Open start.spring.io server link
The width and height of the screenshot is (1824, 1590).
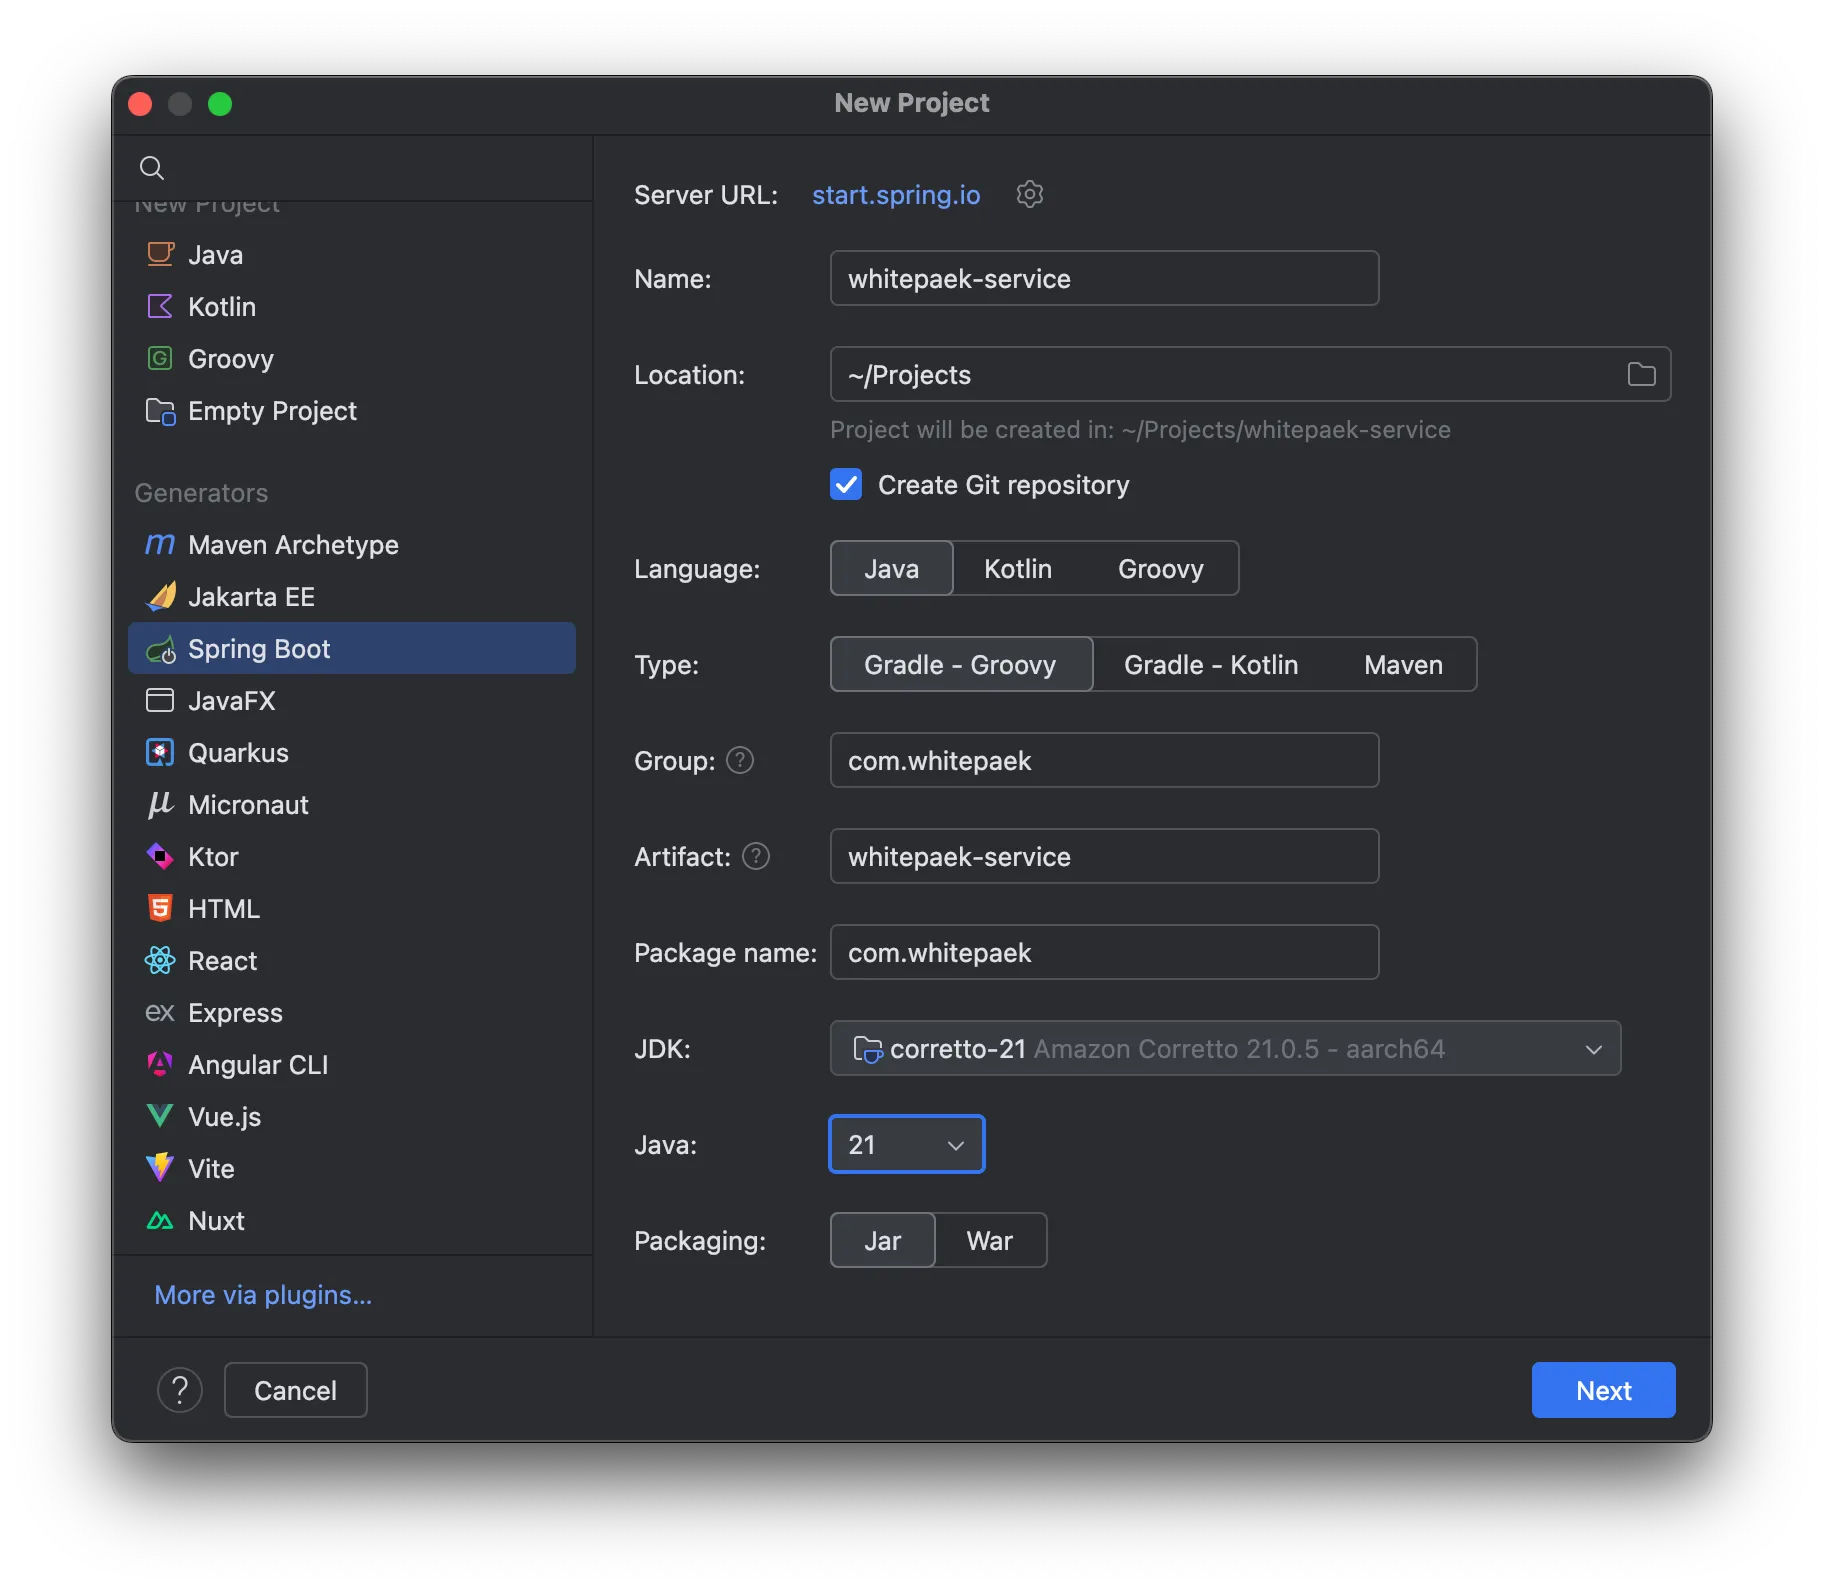(896, 194)
